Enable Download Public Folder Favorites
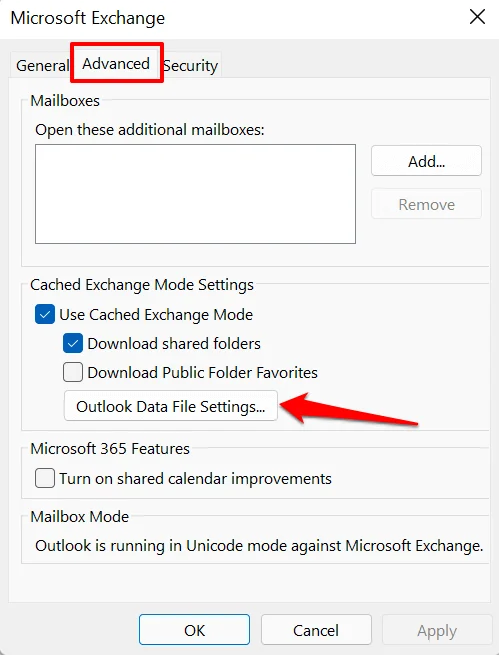 (x=73, y=372)
